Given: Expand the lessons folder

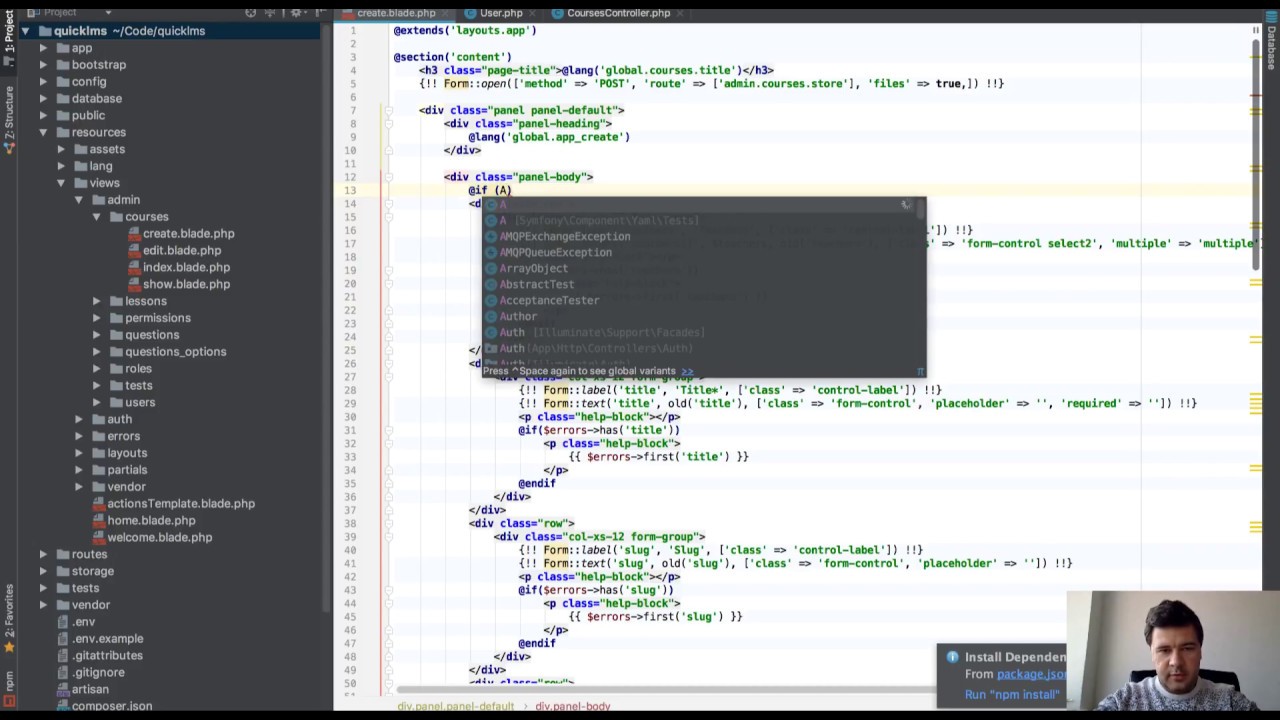Looking at the screenshot, I should click(97, 301).
